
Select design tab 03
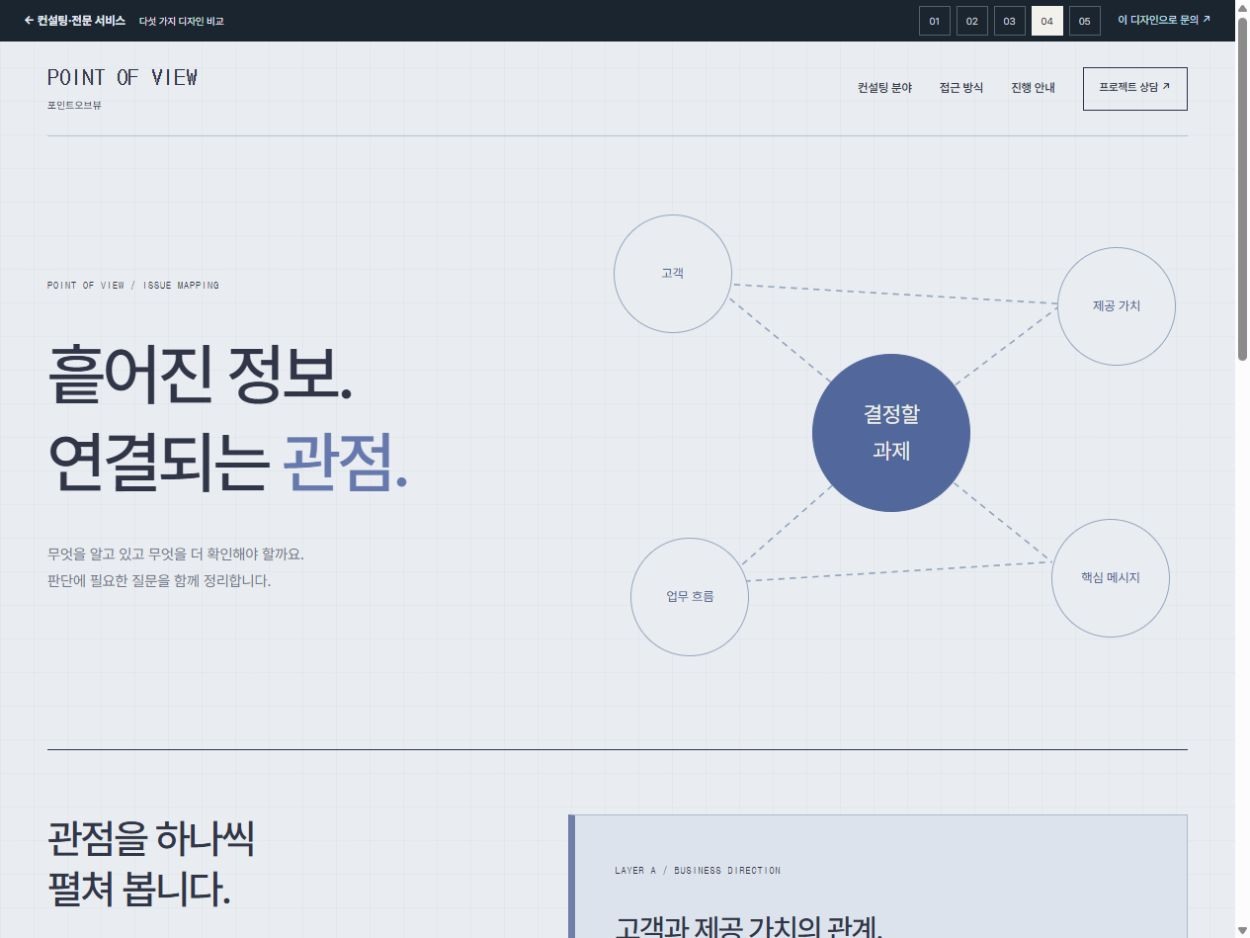(x=1009, y=21)
